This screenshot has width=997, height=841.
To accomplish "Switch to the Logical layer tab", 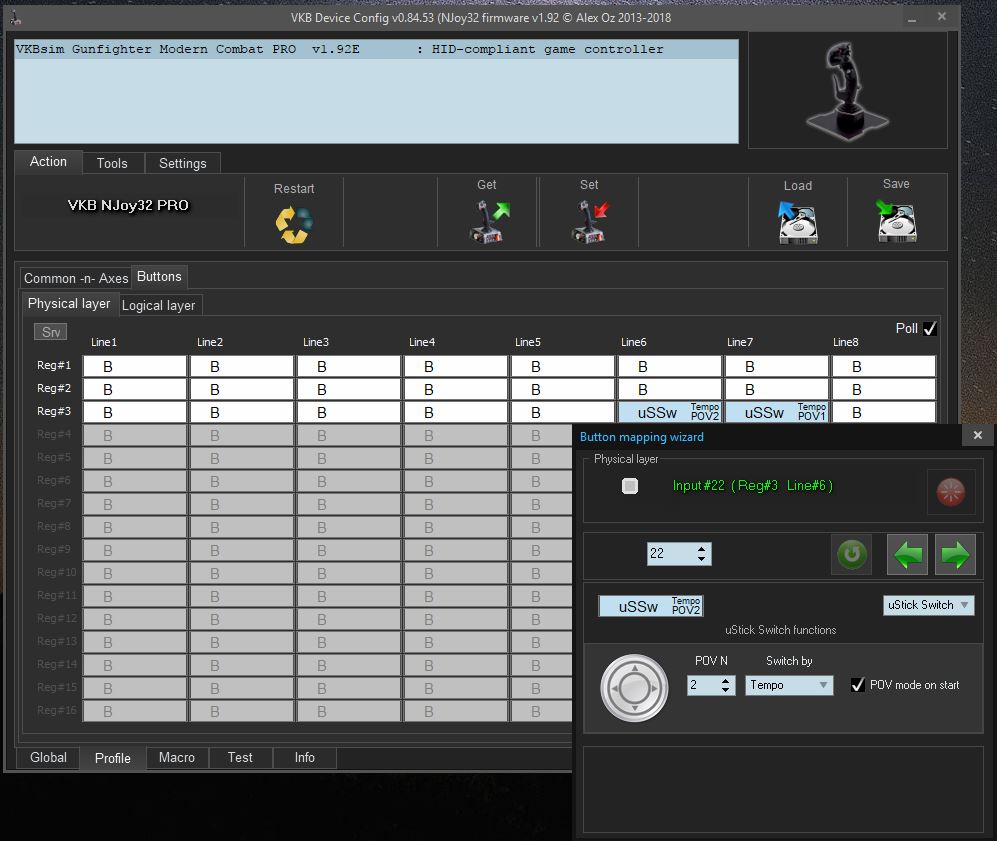I will [158, 306].
